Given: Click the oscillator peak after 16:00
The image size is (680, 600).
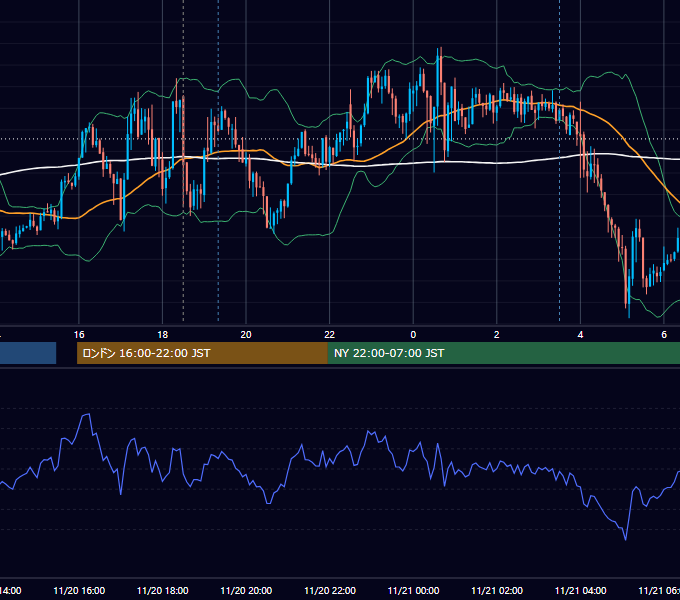Looking at the screenshot, I should pos(87,415).
